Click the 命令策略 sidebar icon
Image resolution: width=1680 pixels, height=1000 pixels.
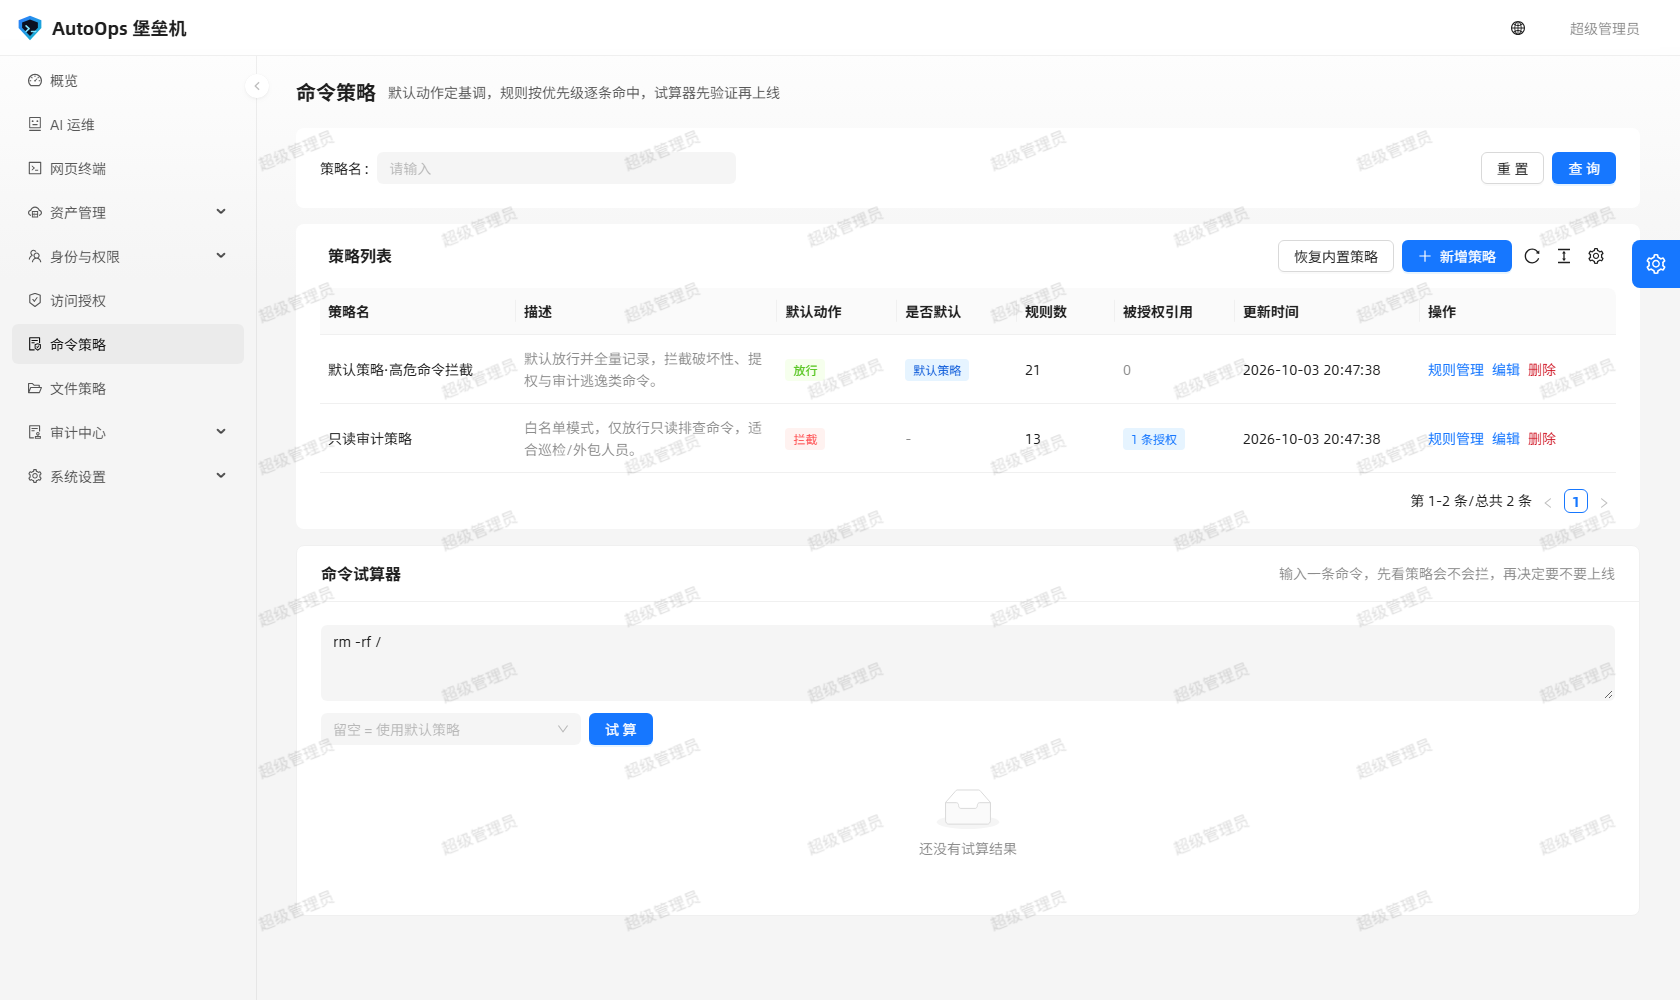tap(35, 344)
